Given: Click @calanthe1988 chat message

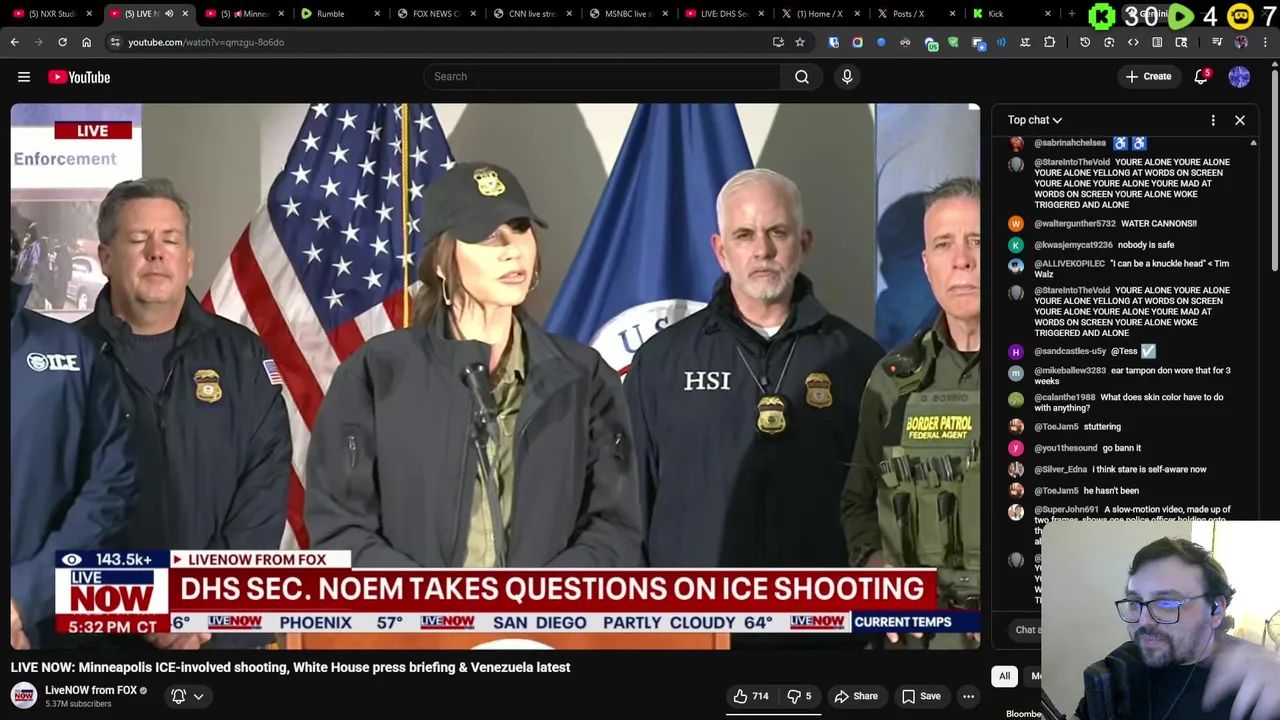Looking at the screenshot, I should [1128, 403].
